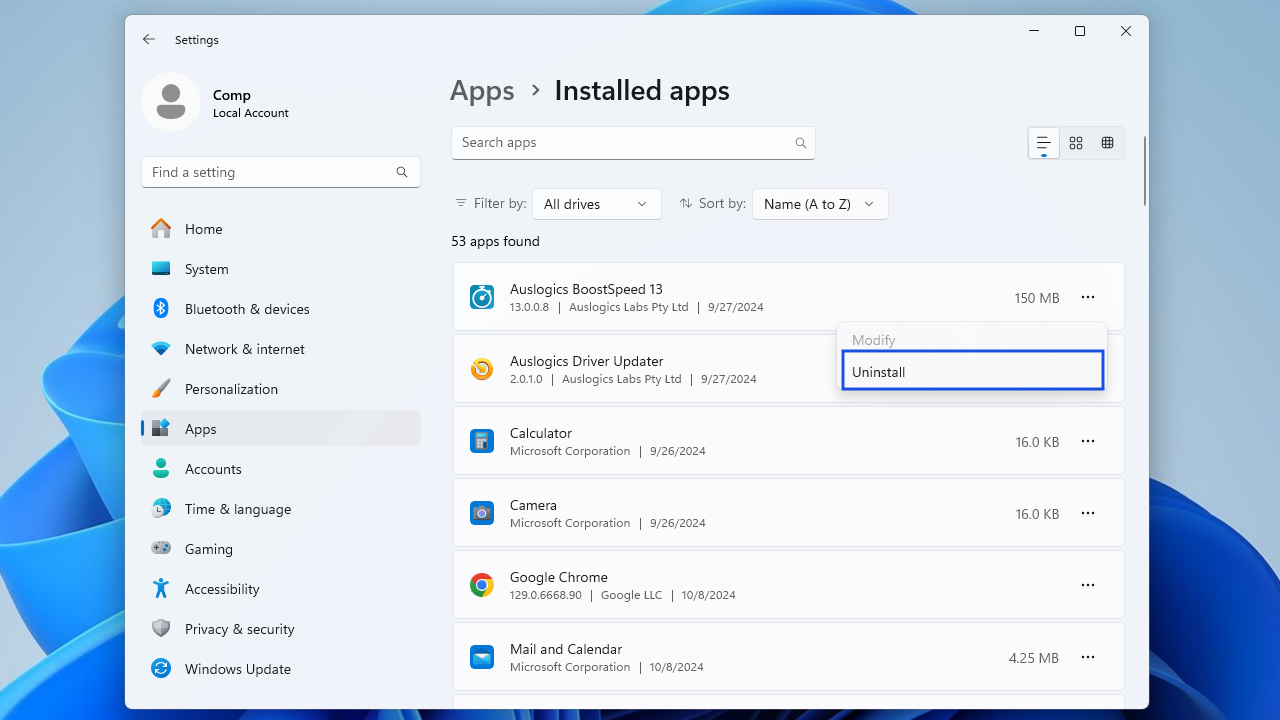Open the Comp user profile avatar
Screen dimensions: 1280x720
[x=171, y=102]
